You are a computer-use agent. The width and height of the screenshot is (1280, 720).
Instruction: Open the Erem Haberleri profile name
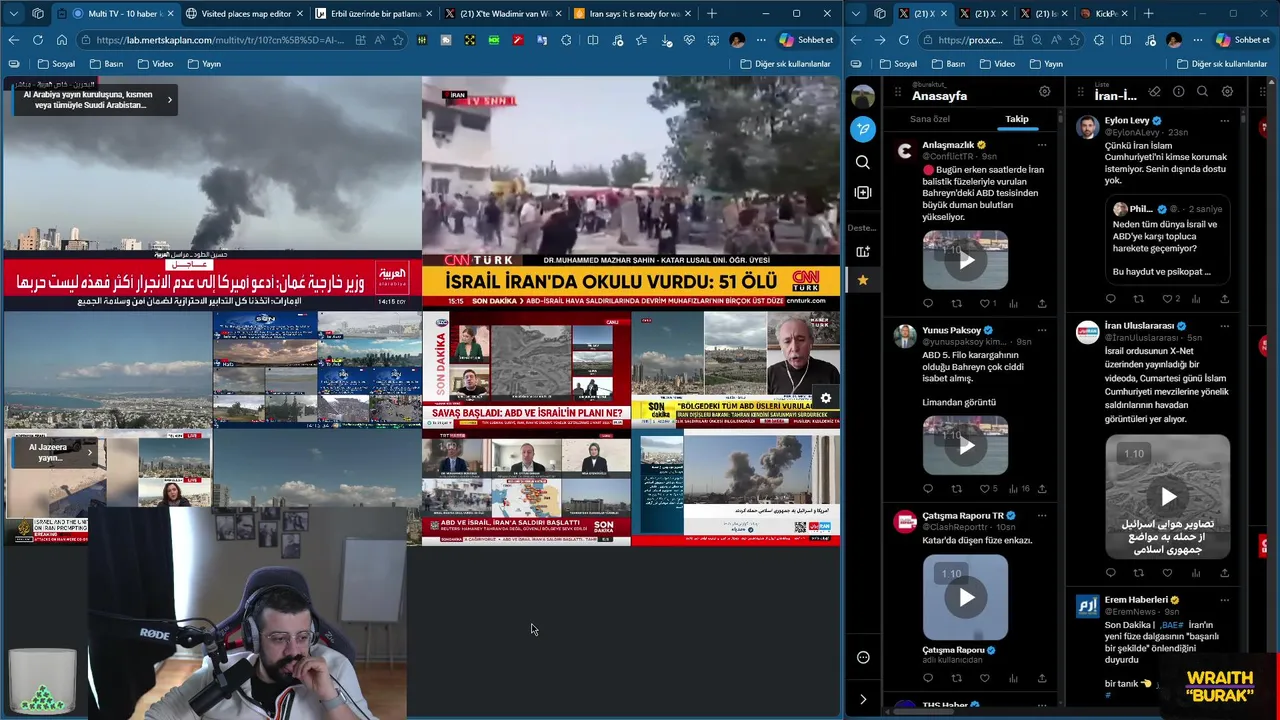[1136, 600]
